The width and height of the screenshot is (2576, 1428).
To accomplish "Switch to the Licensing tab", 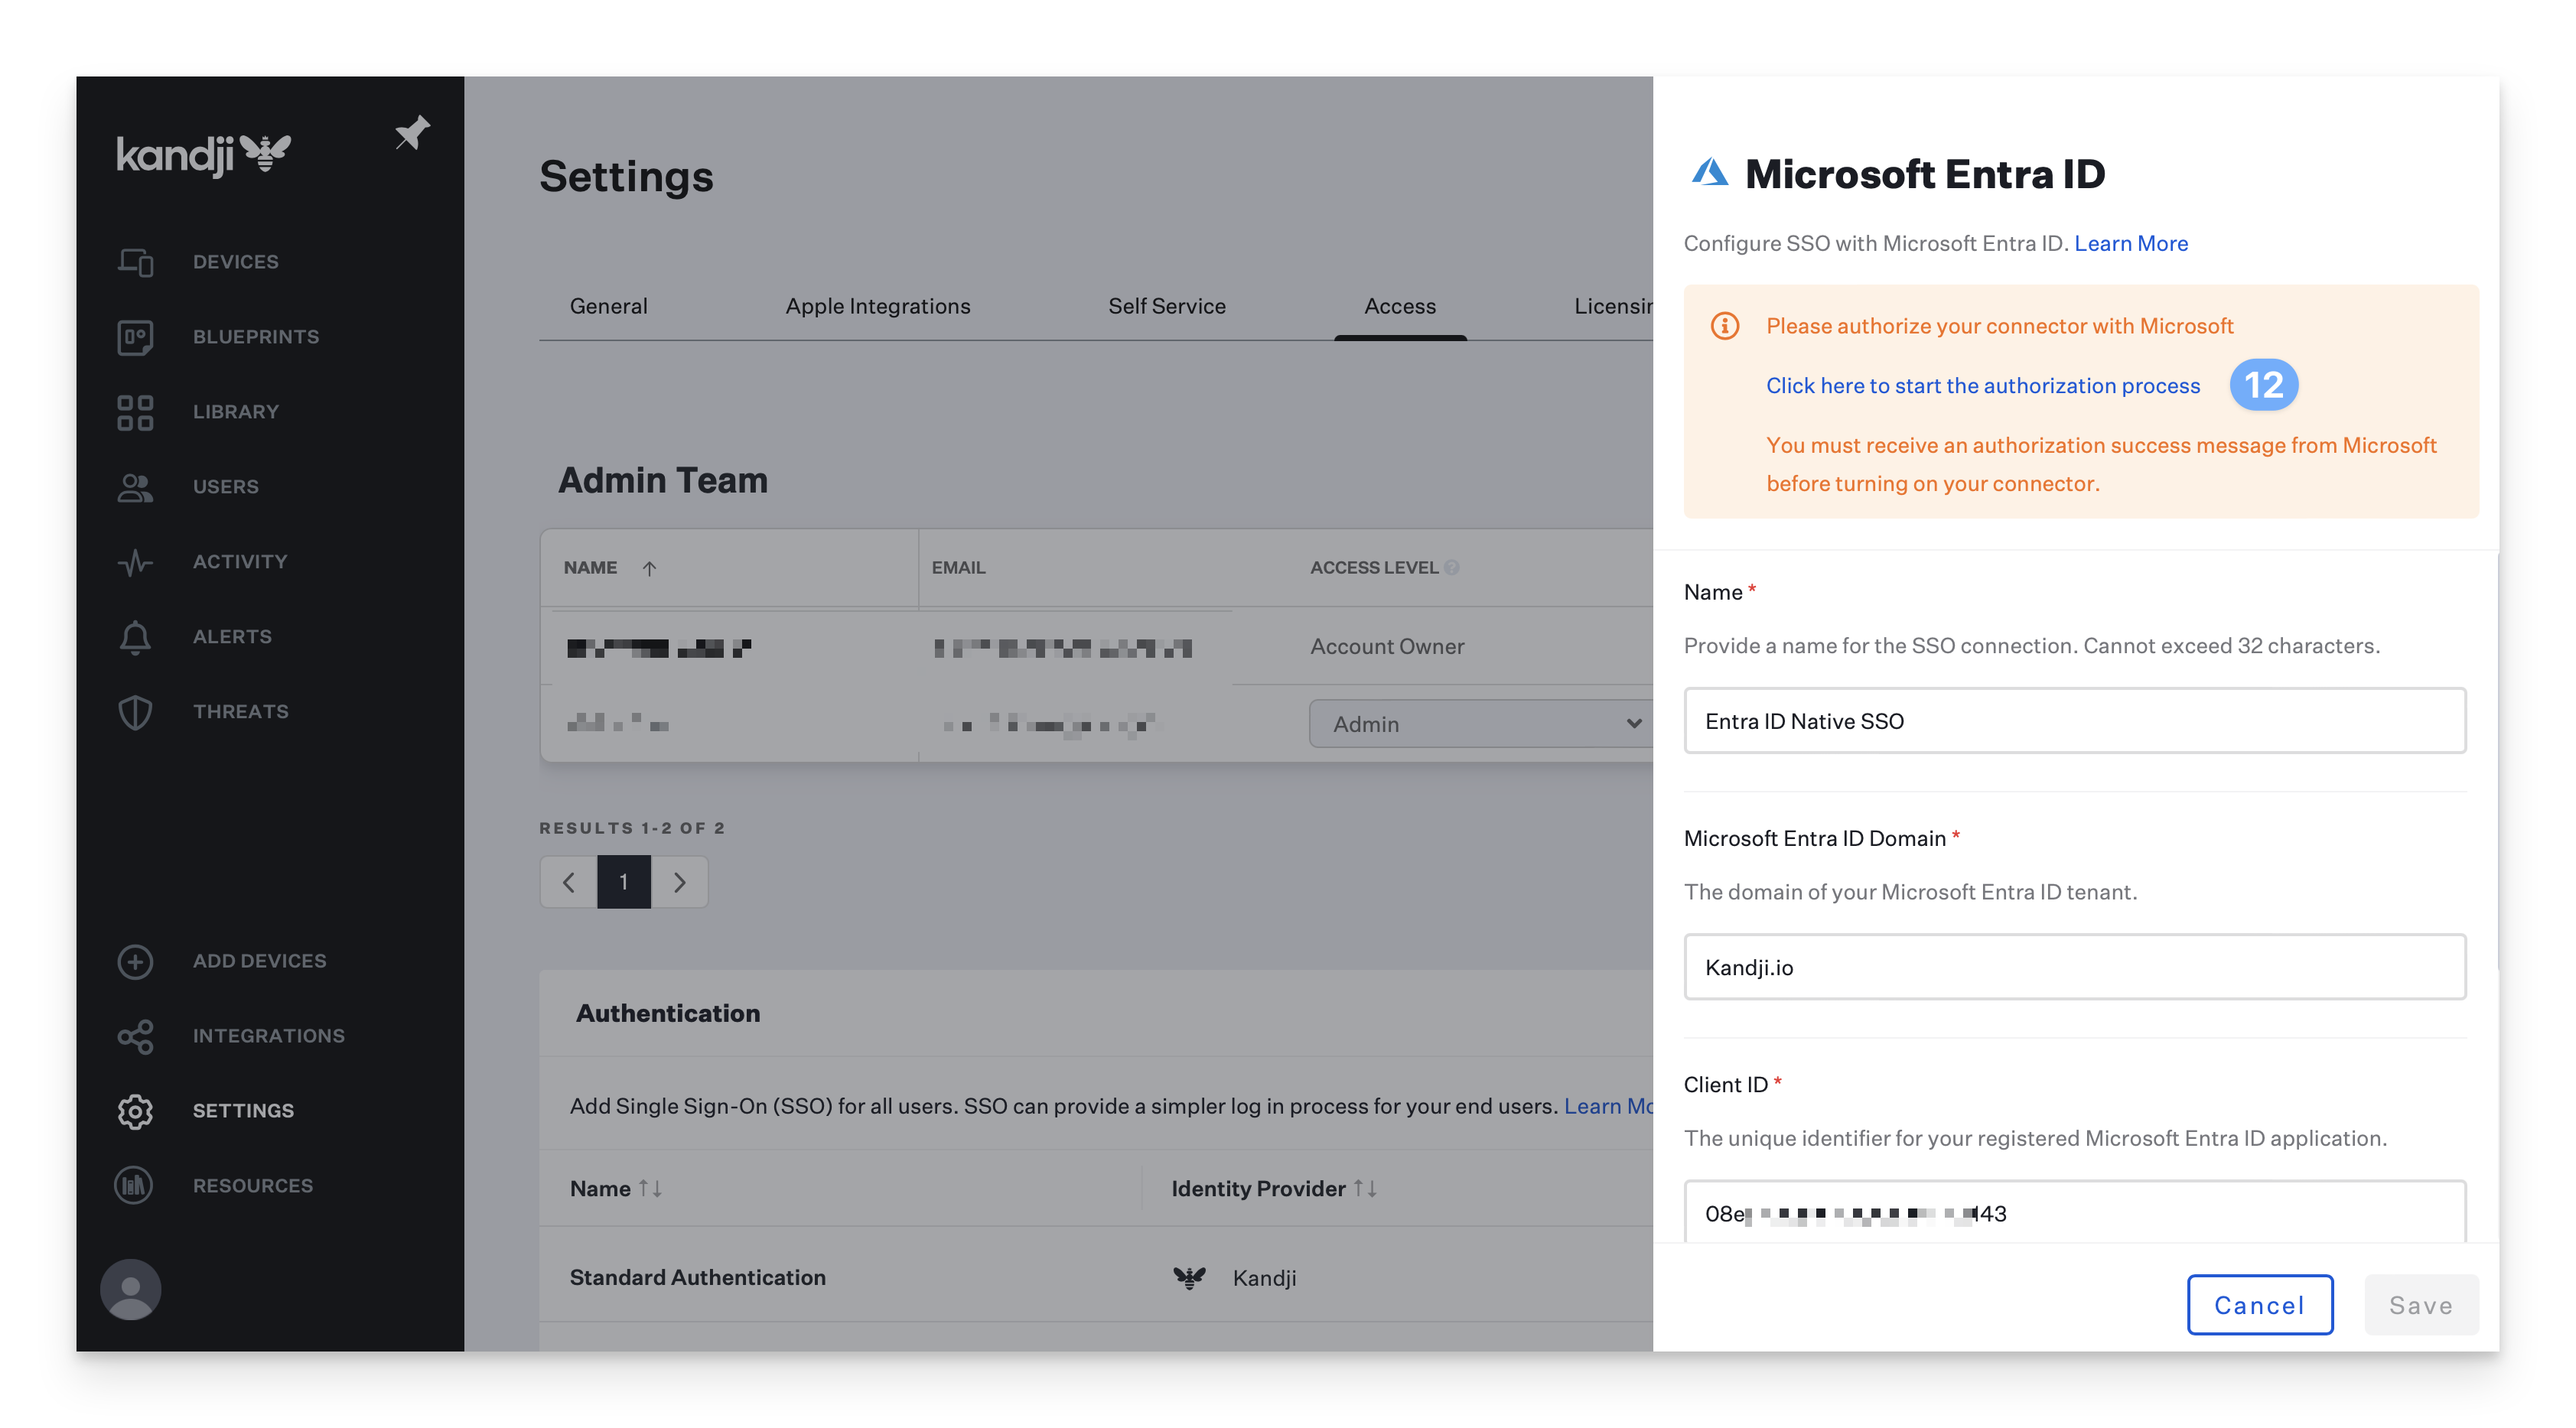I will point(1613,306).
